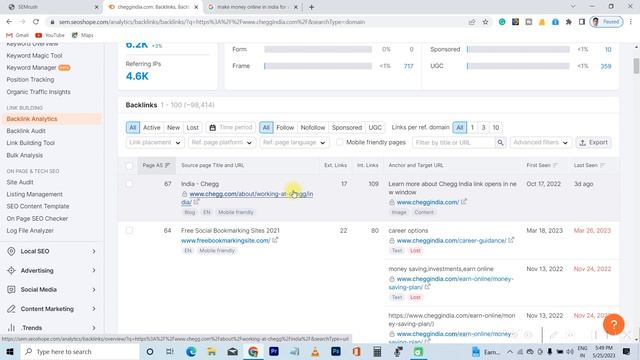Image resolution: width=640 pixels, height=360 pixels.
Task: Open Photoshop from the taskbar
Action: [336, 351]
